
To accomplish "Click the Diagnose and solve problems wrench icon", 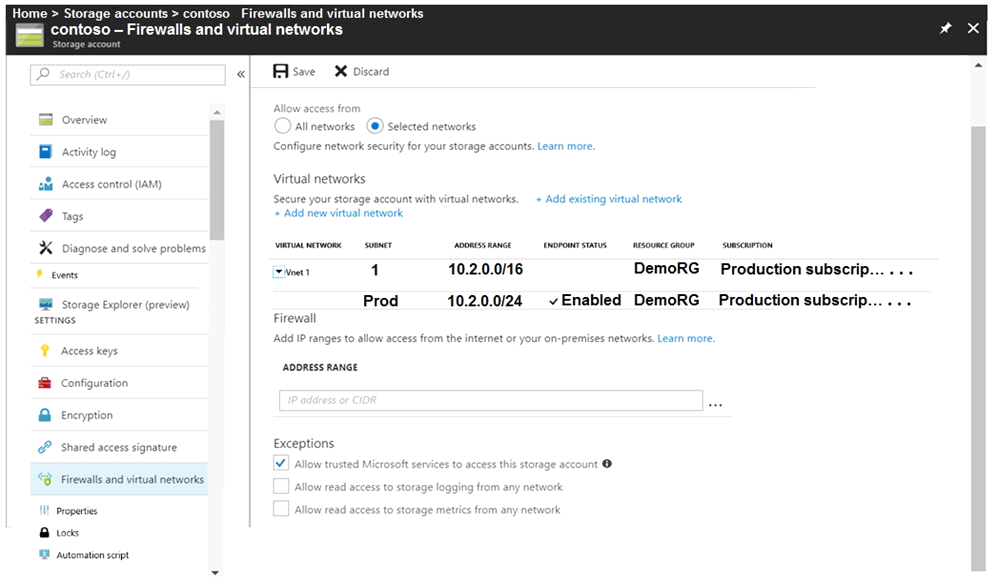I will tap(46, 248).
